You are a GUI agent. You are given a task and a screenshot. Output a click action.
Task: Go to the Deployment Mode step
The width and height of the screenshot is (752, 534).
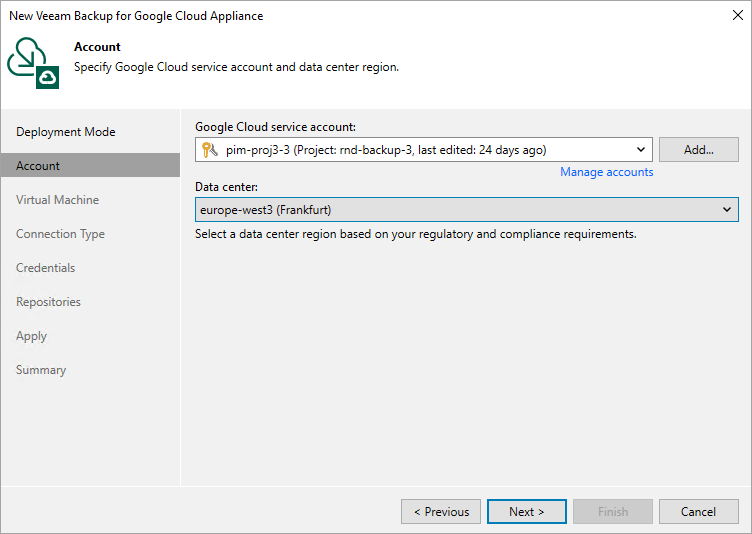pos(66,132)
